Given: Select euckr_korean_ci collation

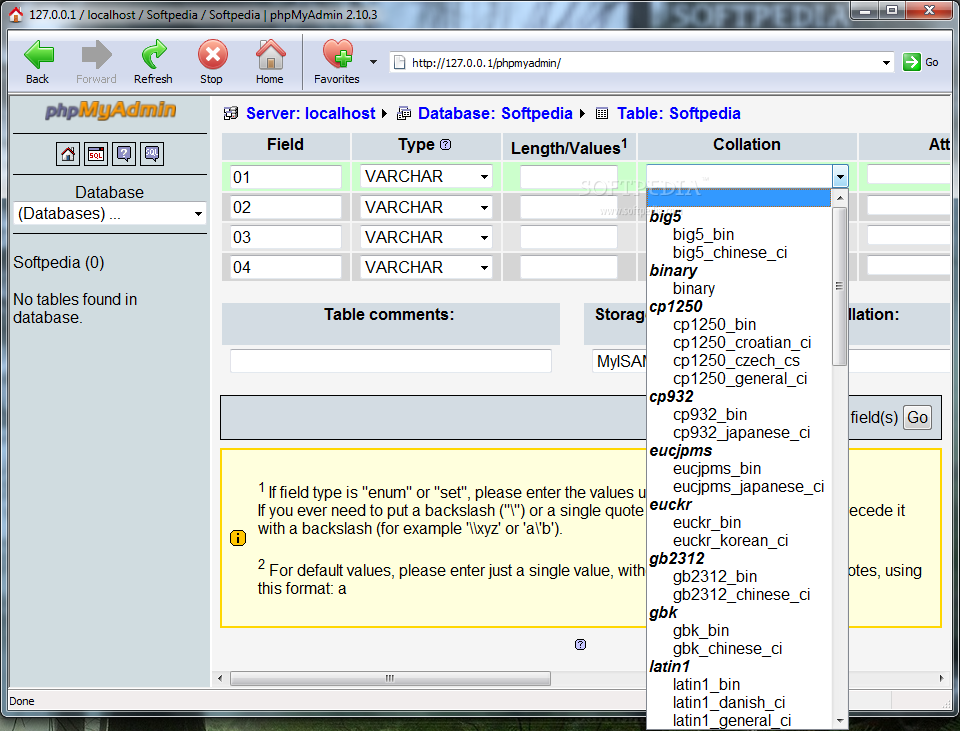Looking at the screenshot, I should point(730,541).
